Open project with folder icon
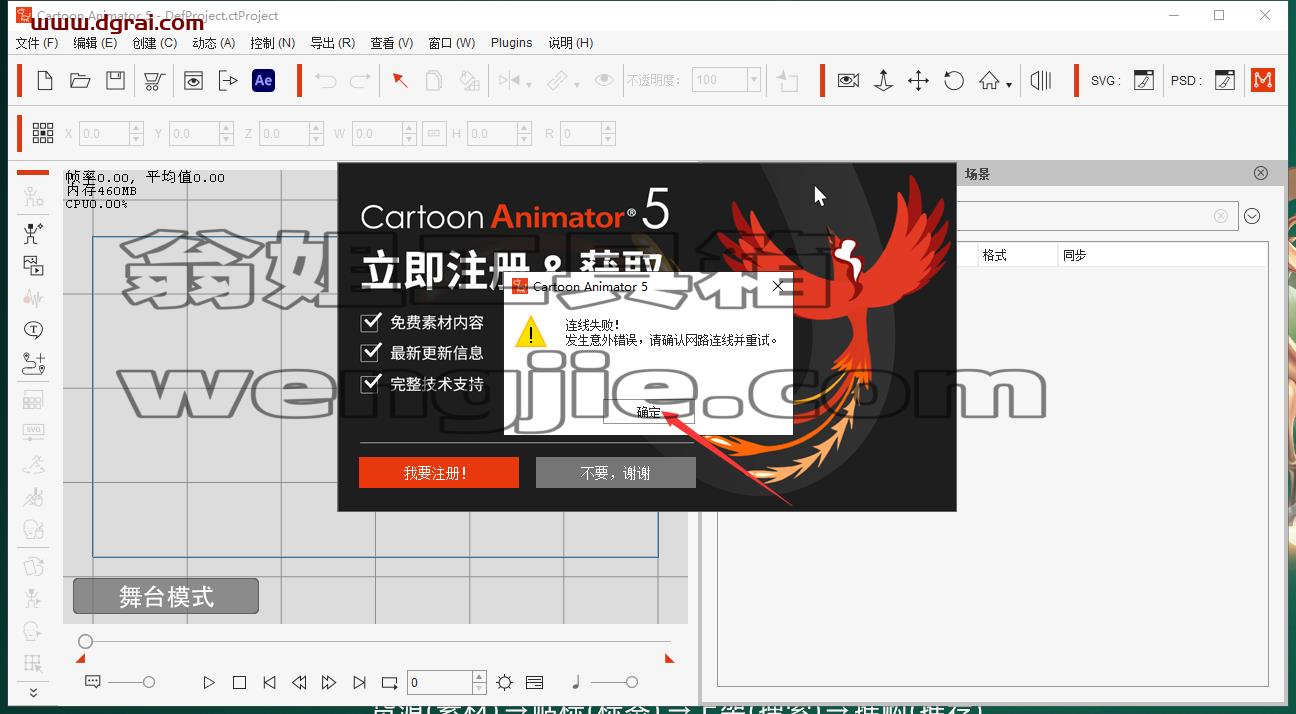Image resolution: width=1296 pixels, height=714 pixels. (x=80, y=81)
